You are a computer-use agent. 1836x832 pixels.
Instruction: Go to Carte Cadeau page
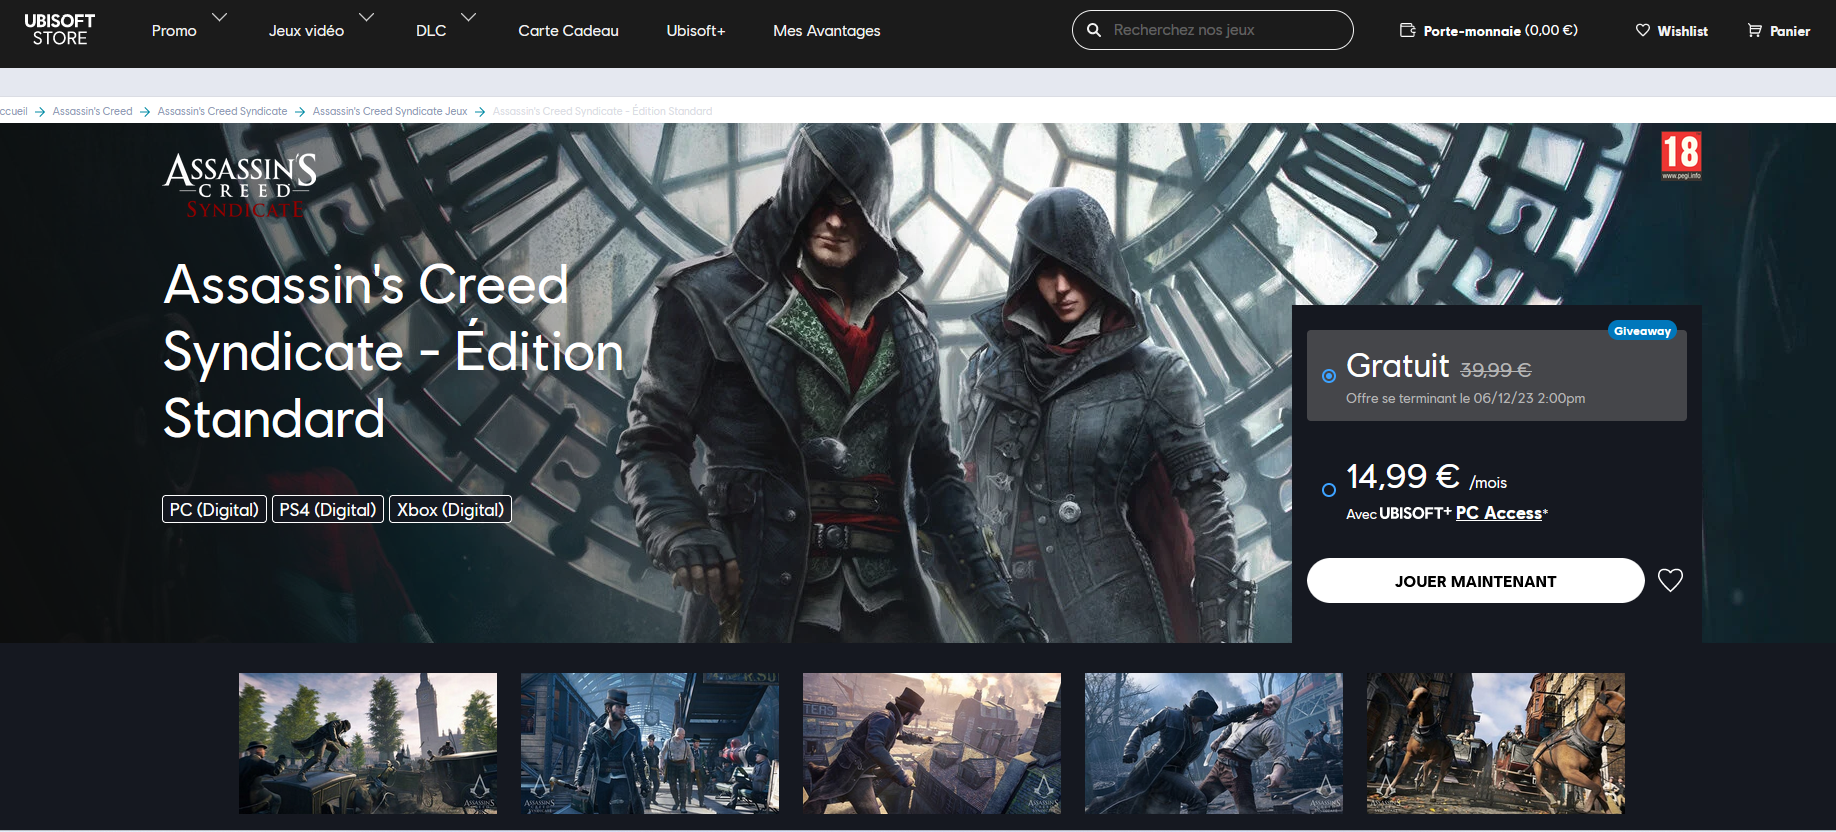tap(568, 31)
